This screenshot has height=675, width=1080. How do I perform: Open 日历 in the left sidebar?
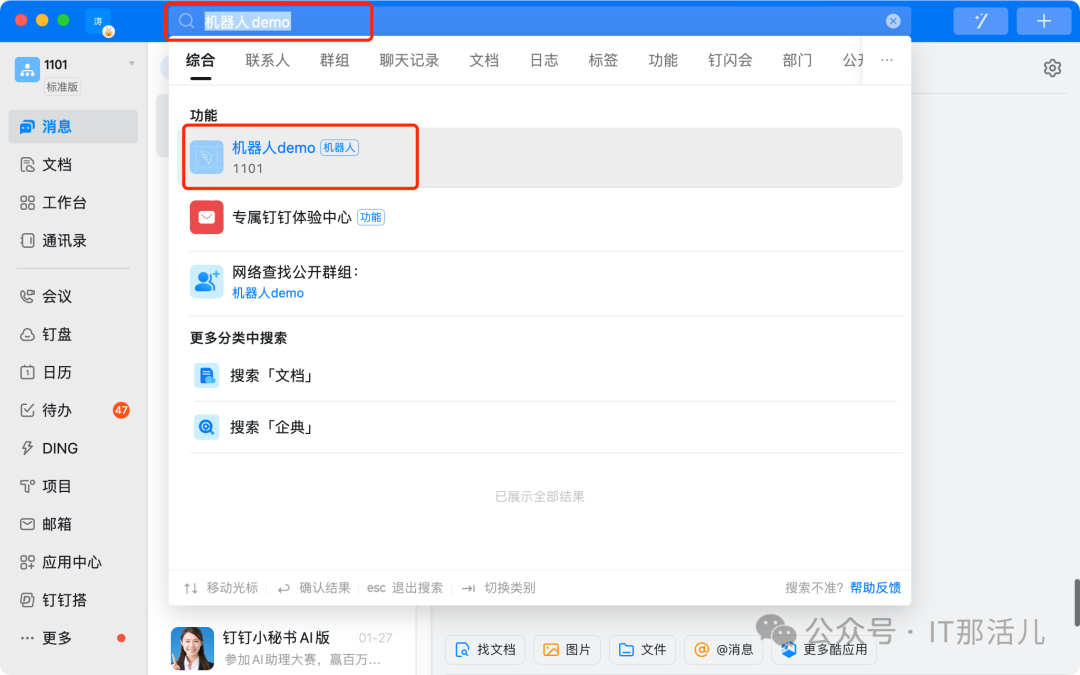click(x=73, y=372)
